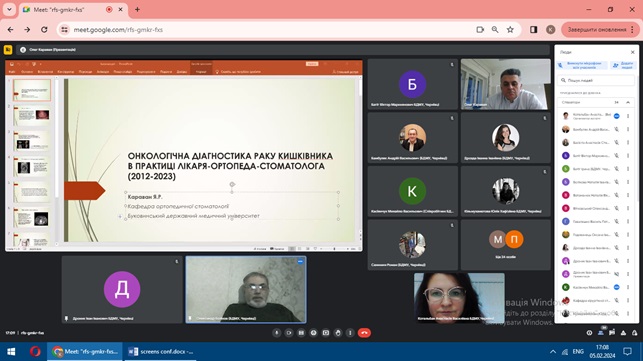Select Олег Караван's video tile

pyautogui.click(x=506, y=84)
